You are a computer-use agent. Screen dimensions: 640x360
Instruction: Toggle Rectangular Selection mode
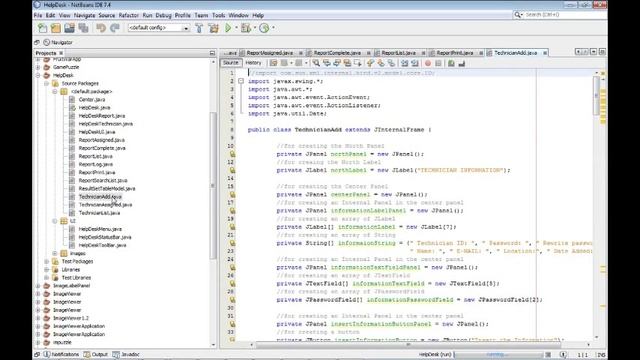(x=358, y=63)
